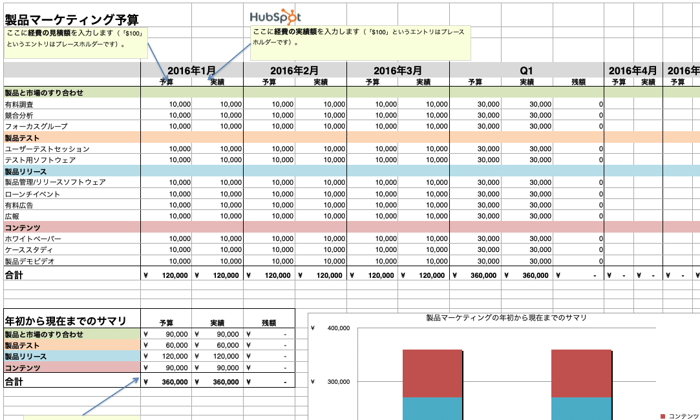This screenshot has width=700, height=420.
Task: Select the 製品マーケティング予算 title cell
Action: (x=72, y=19)
